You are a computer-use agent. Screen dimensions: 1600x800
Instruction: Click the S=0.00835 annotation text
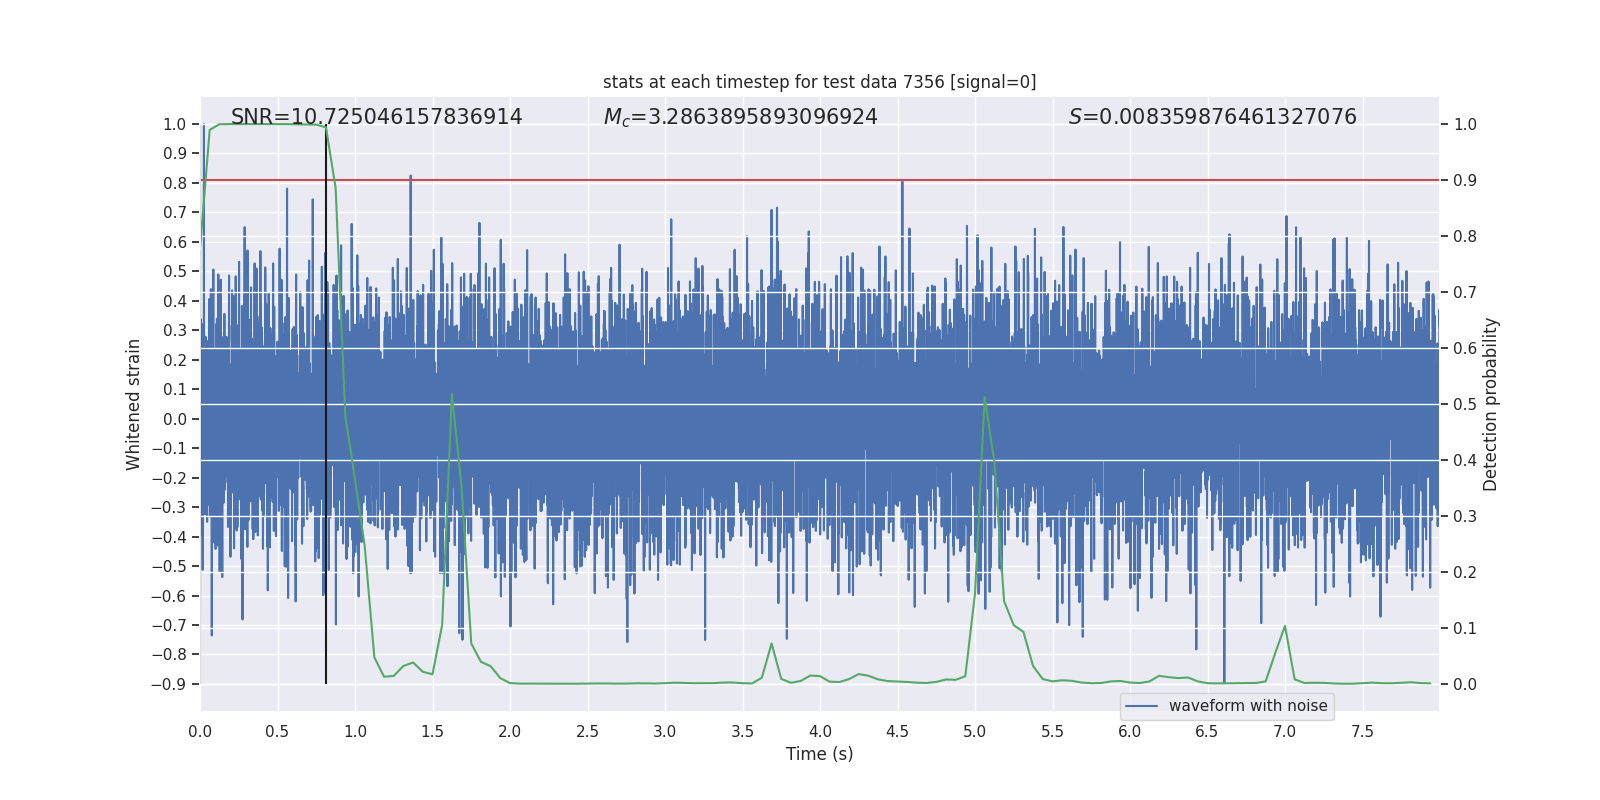(x=1212, y=117)
